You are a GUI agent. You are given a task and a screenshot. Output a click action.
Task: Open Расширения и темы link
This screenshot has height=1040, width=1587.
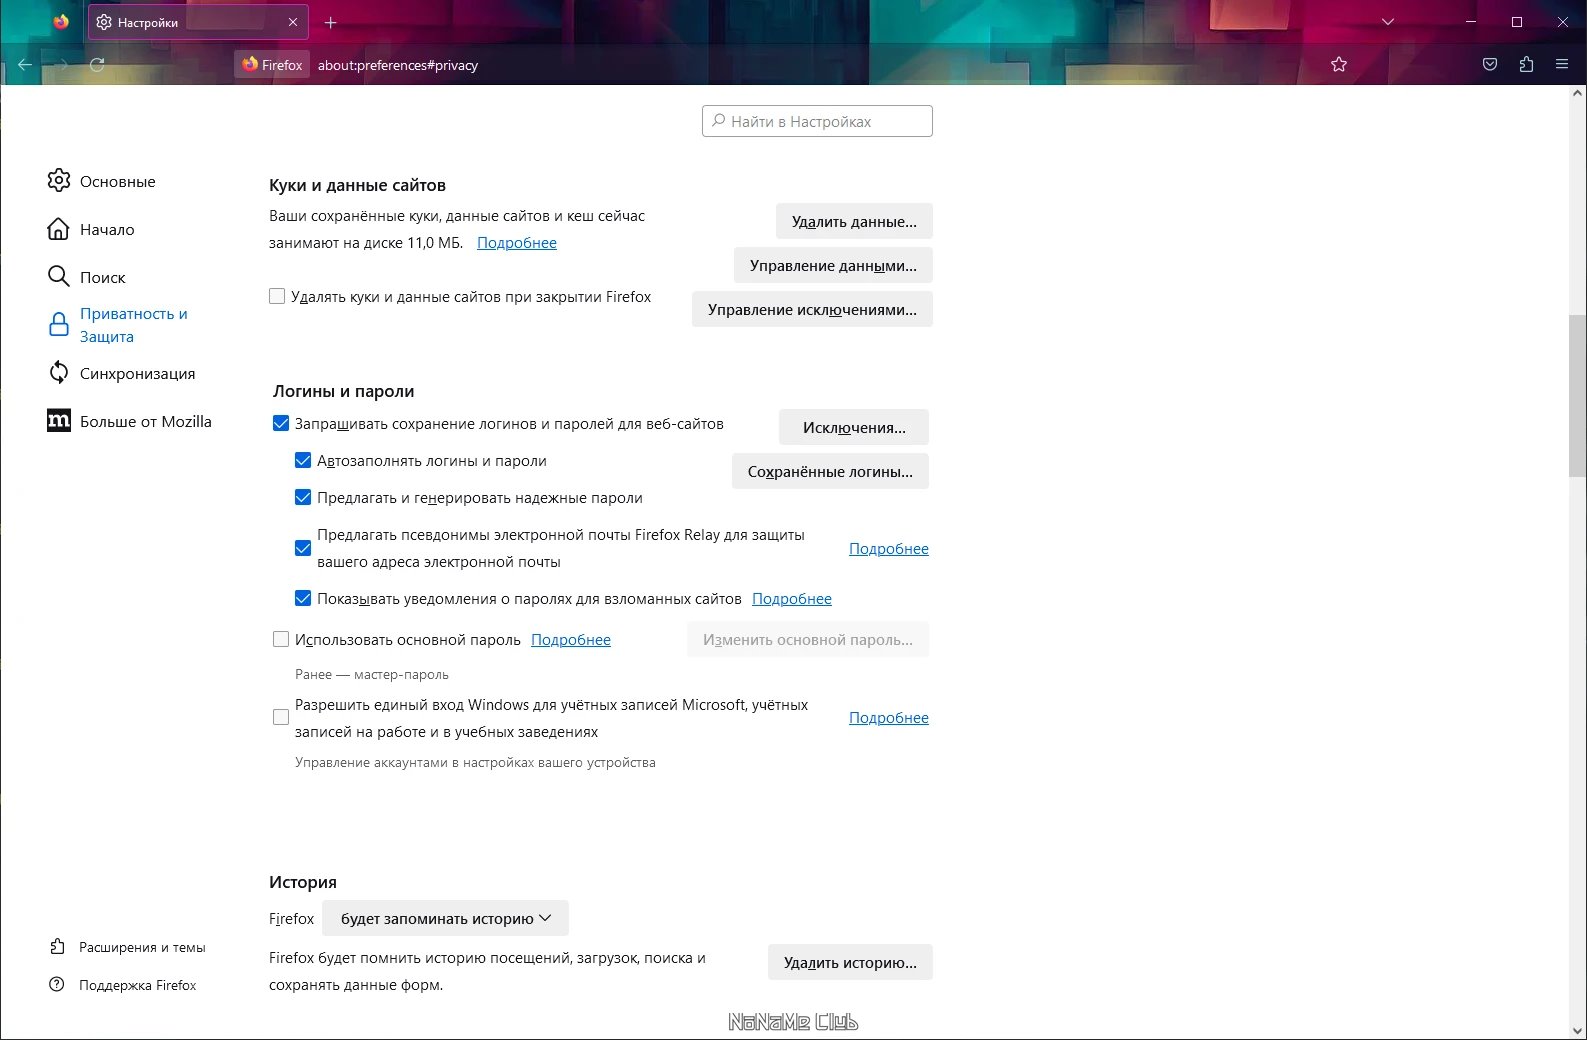point(142,947)
